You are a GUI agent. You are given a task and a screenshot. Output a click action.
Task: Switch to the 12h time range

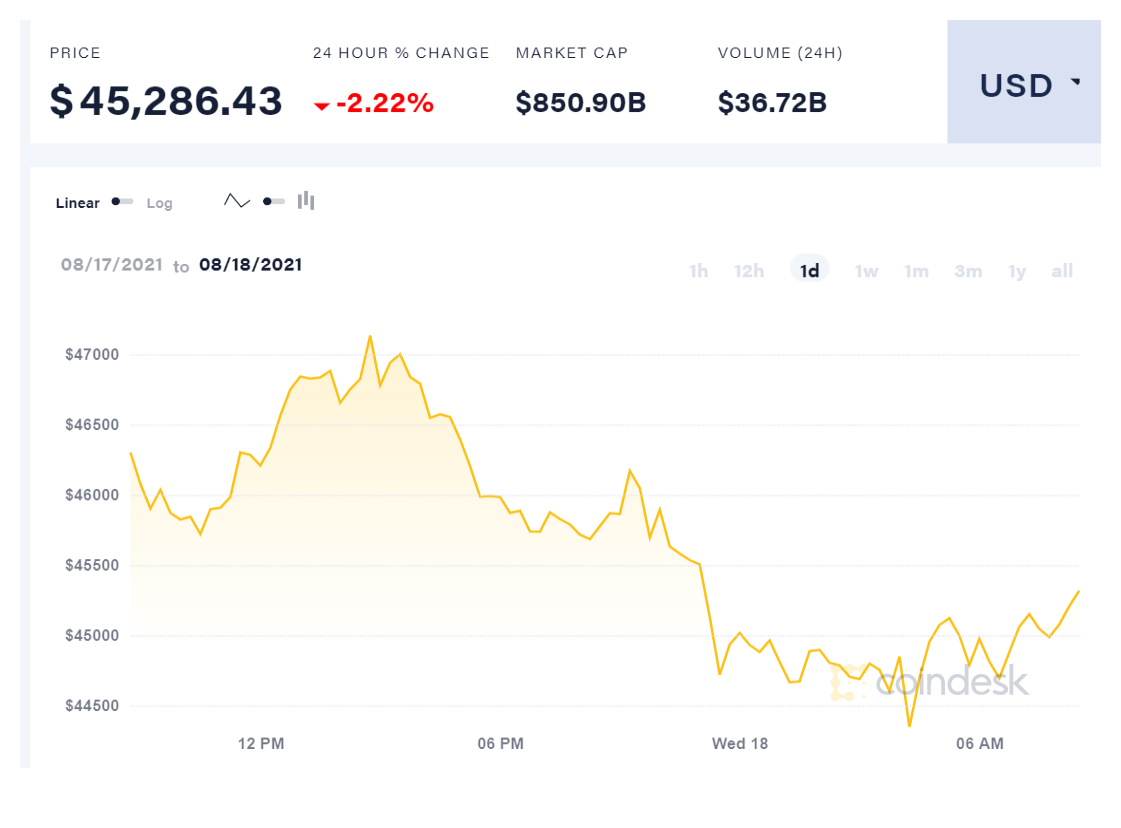pos(749,271)
